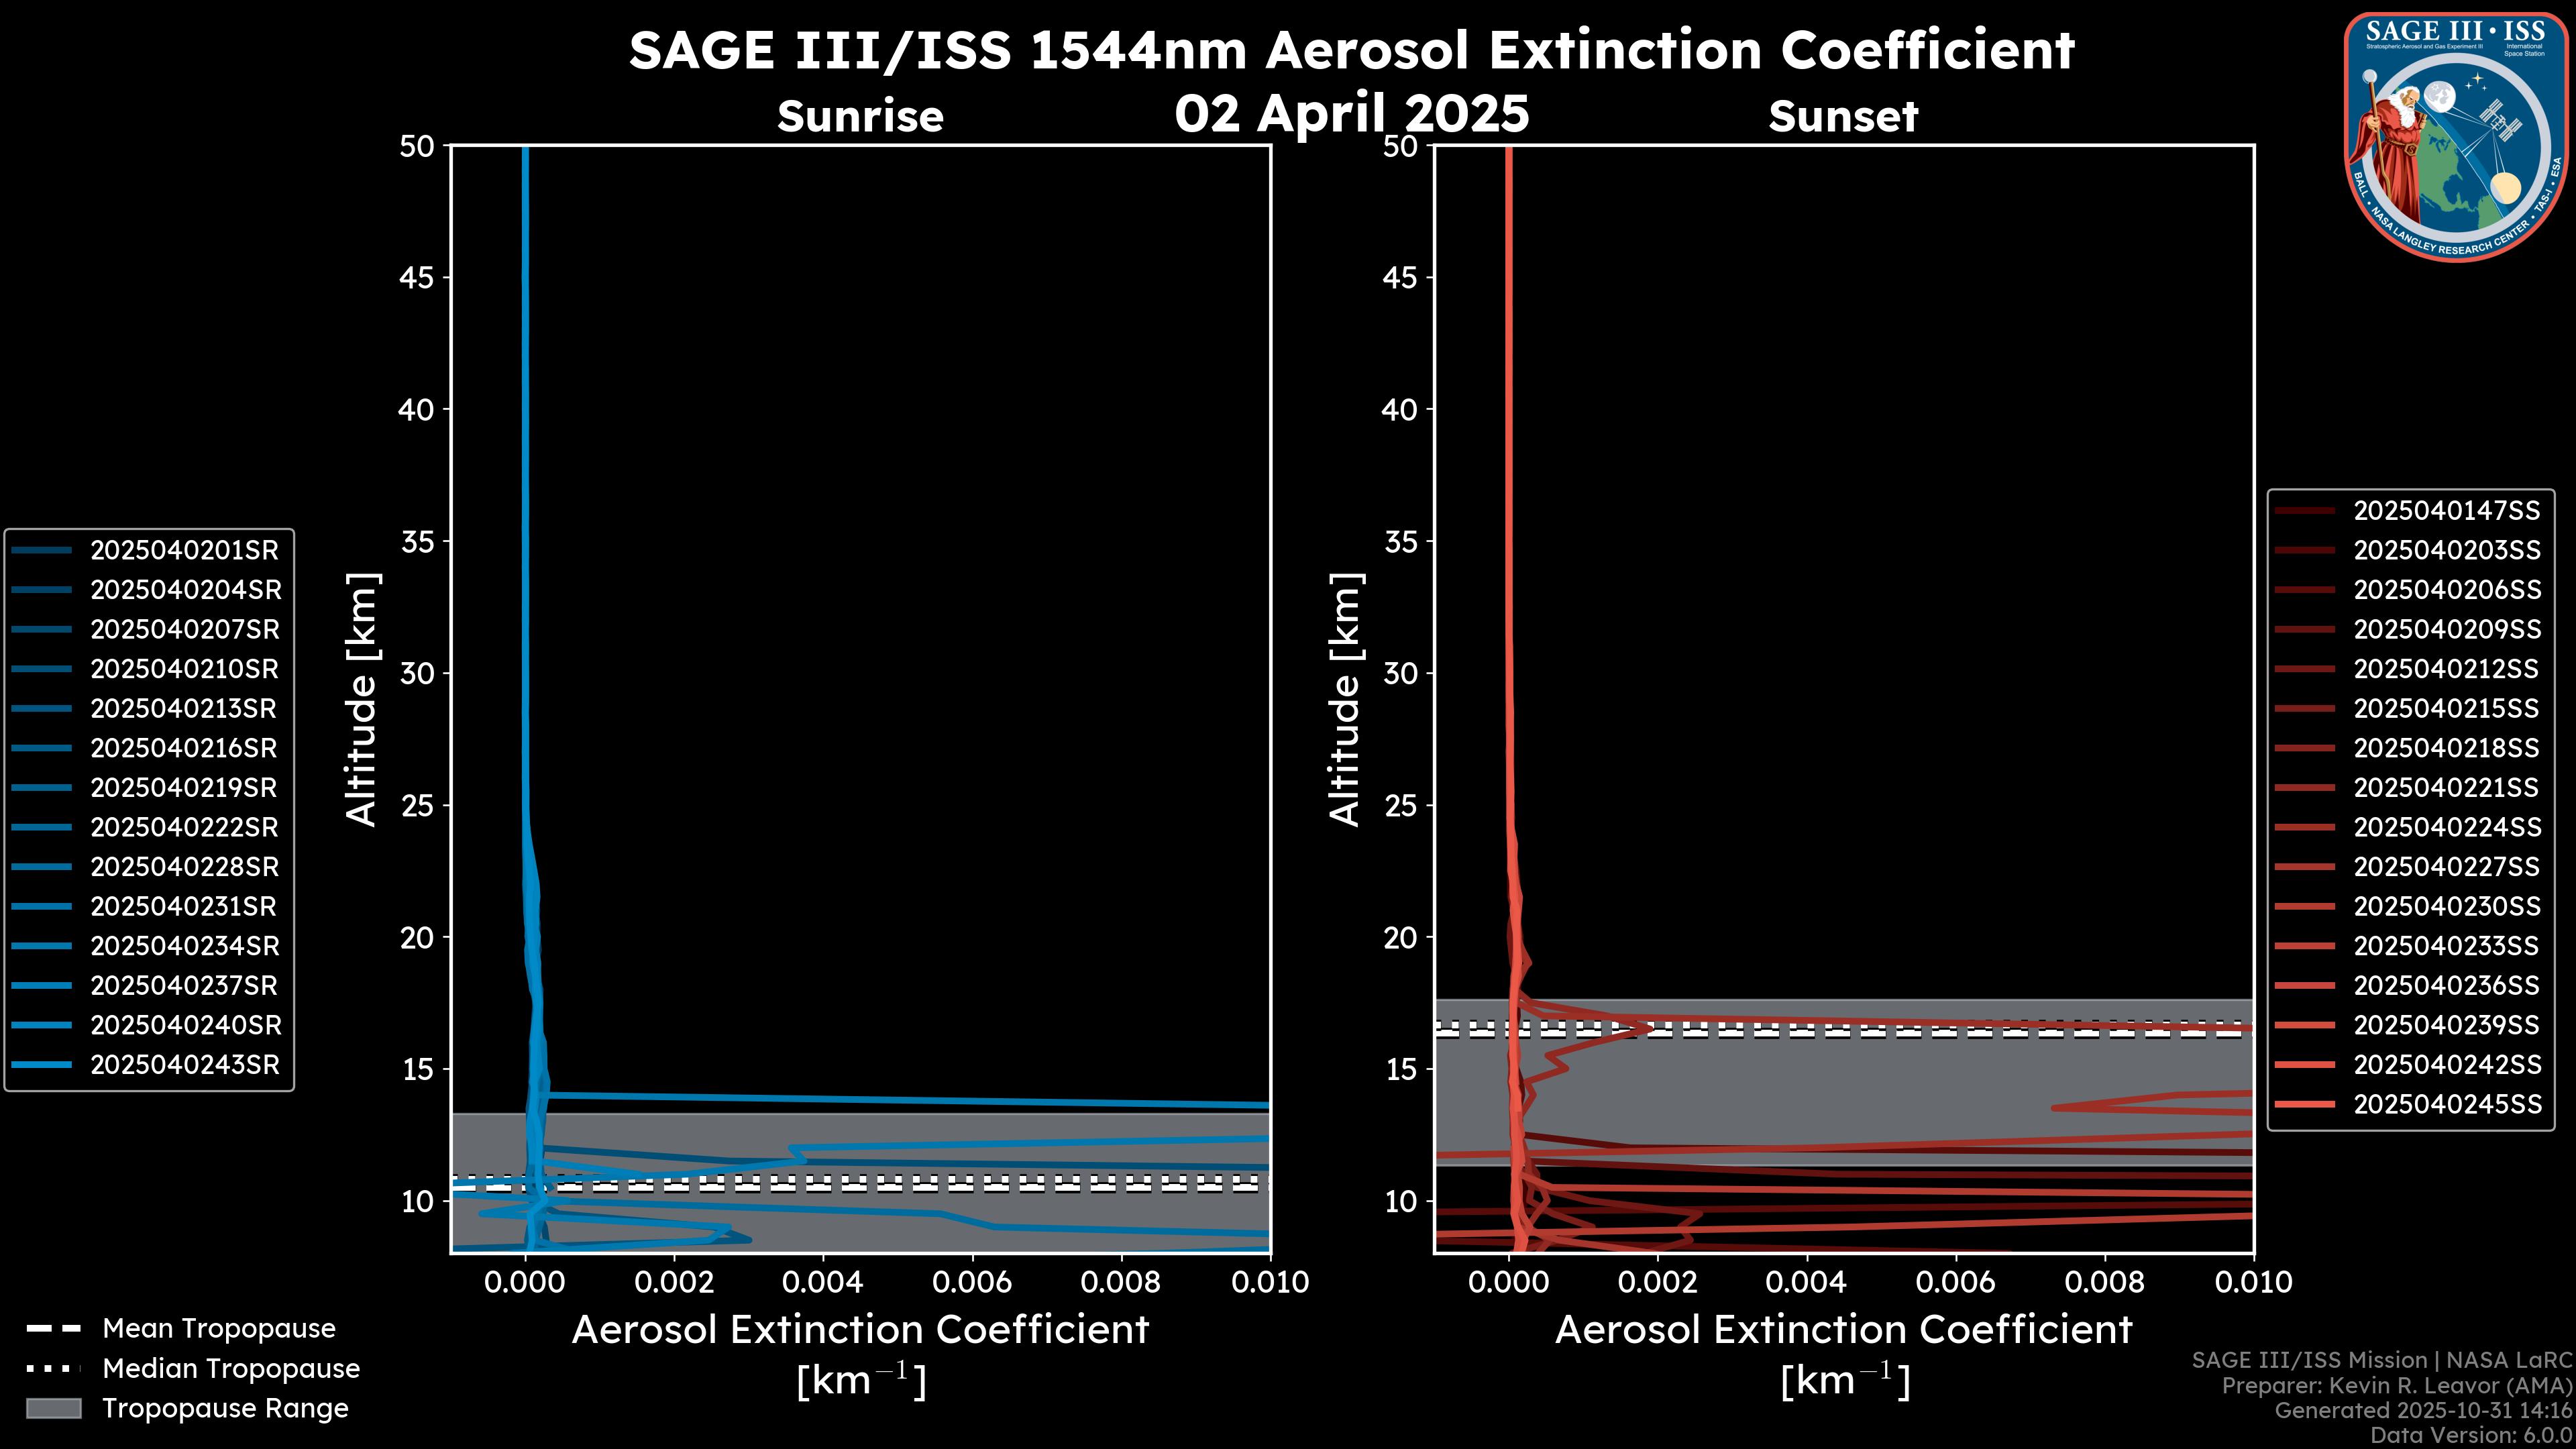Click the 50 km tick on Sunrise y-axis

coord(417,146)
